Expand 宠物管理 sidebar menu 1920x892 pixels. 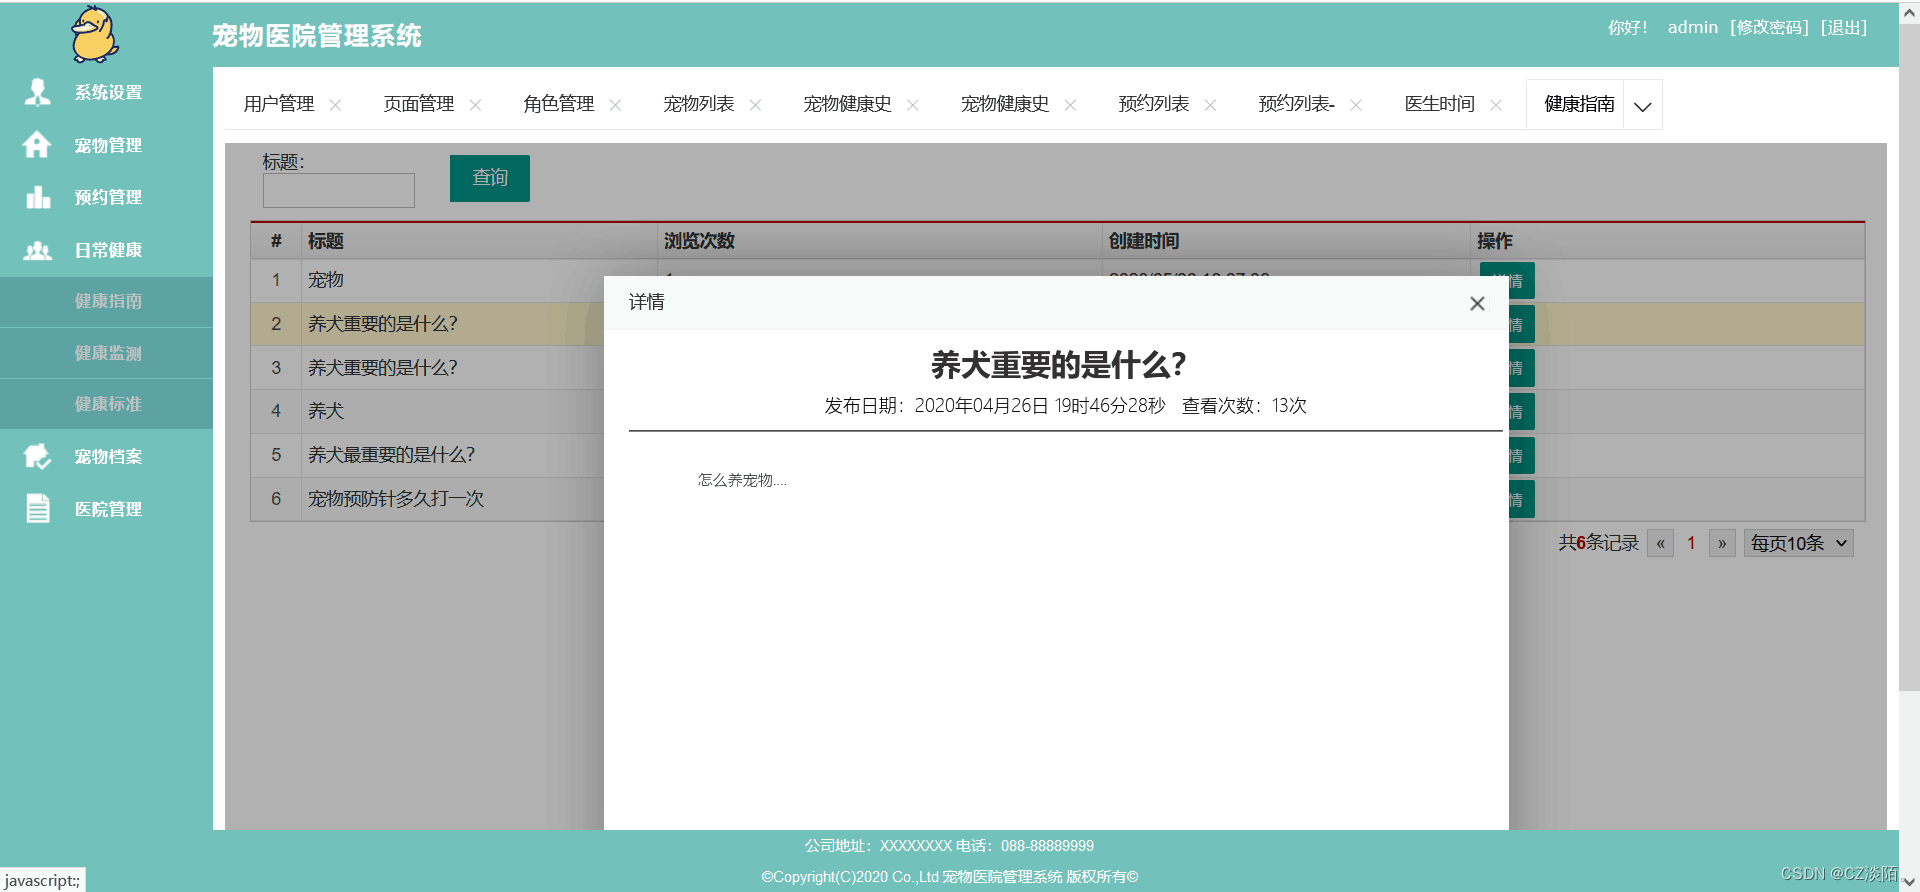(107, 145)
